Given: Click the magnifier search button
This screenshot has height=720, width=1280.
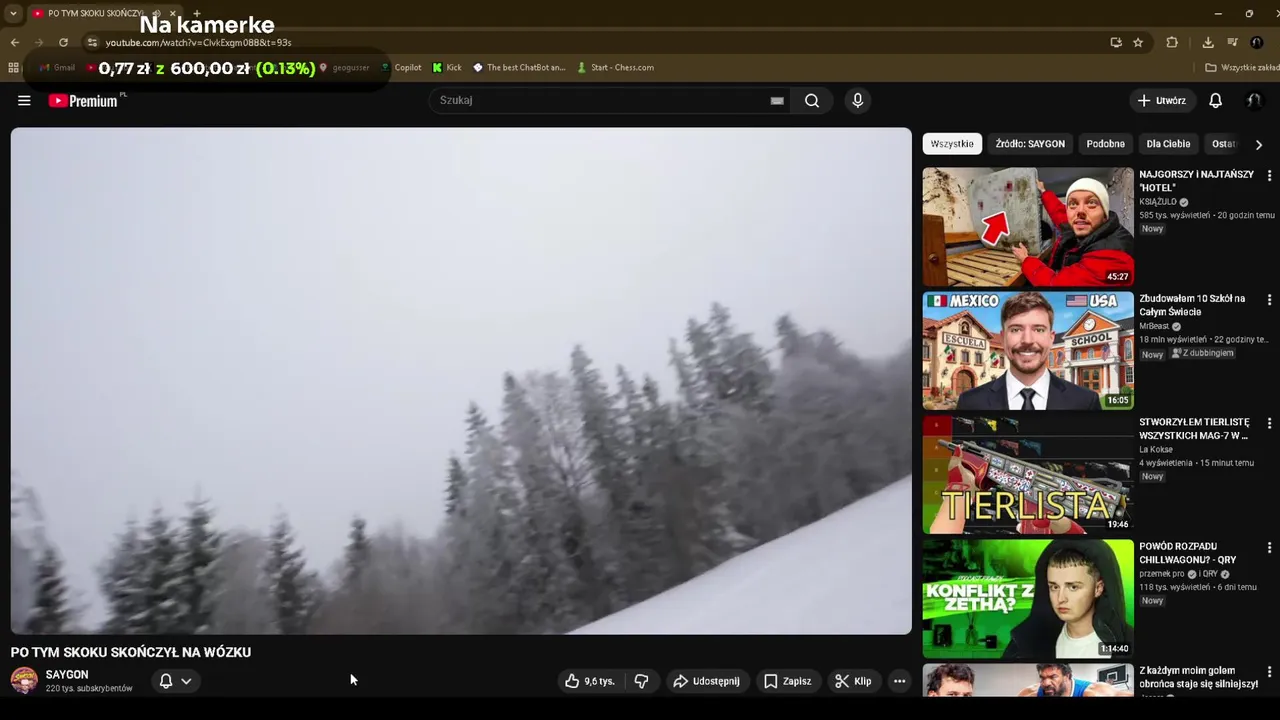Looking at the screenshot, I should point(812,100).
